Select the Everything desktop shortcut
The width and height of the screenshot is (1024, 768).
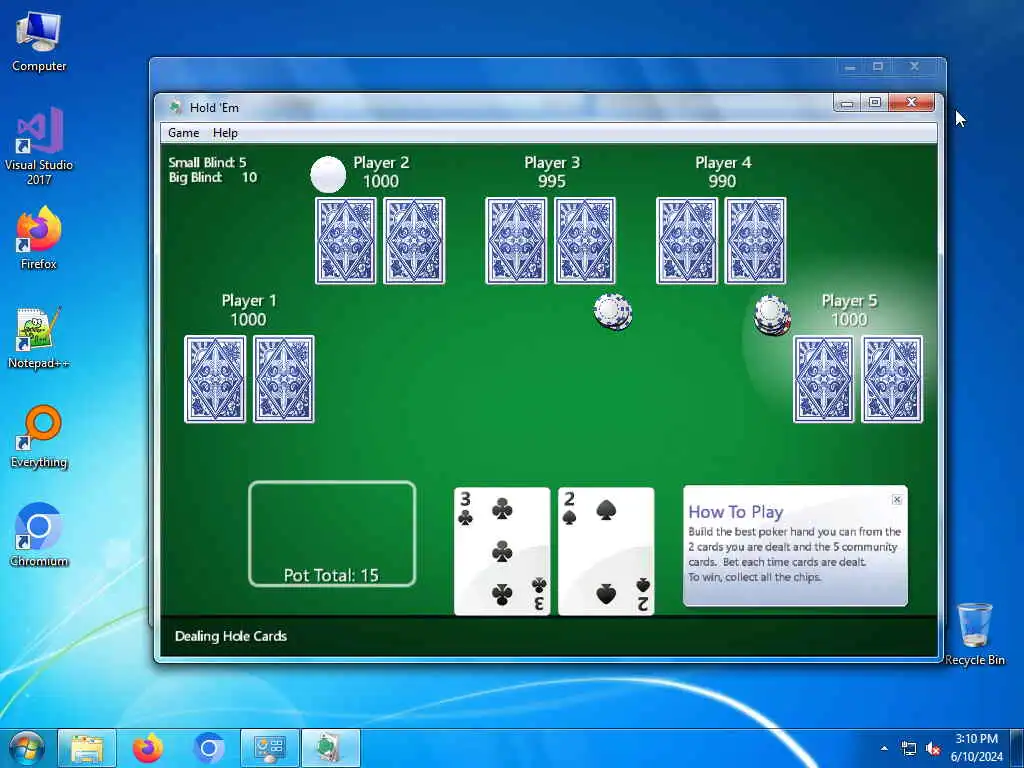[39, 437]
